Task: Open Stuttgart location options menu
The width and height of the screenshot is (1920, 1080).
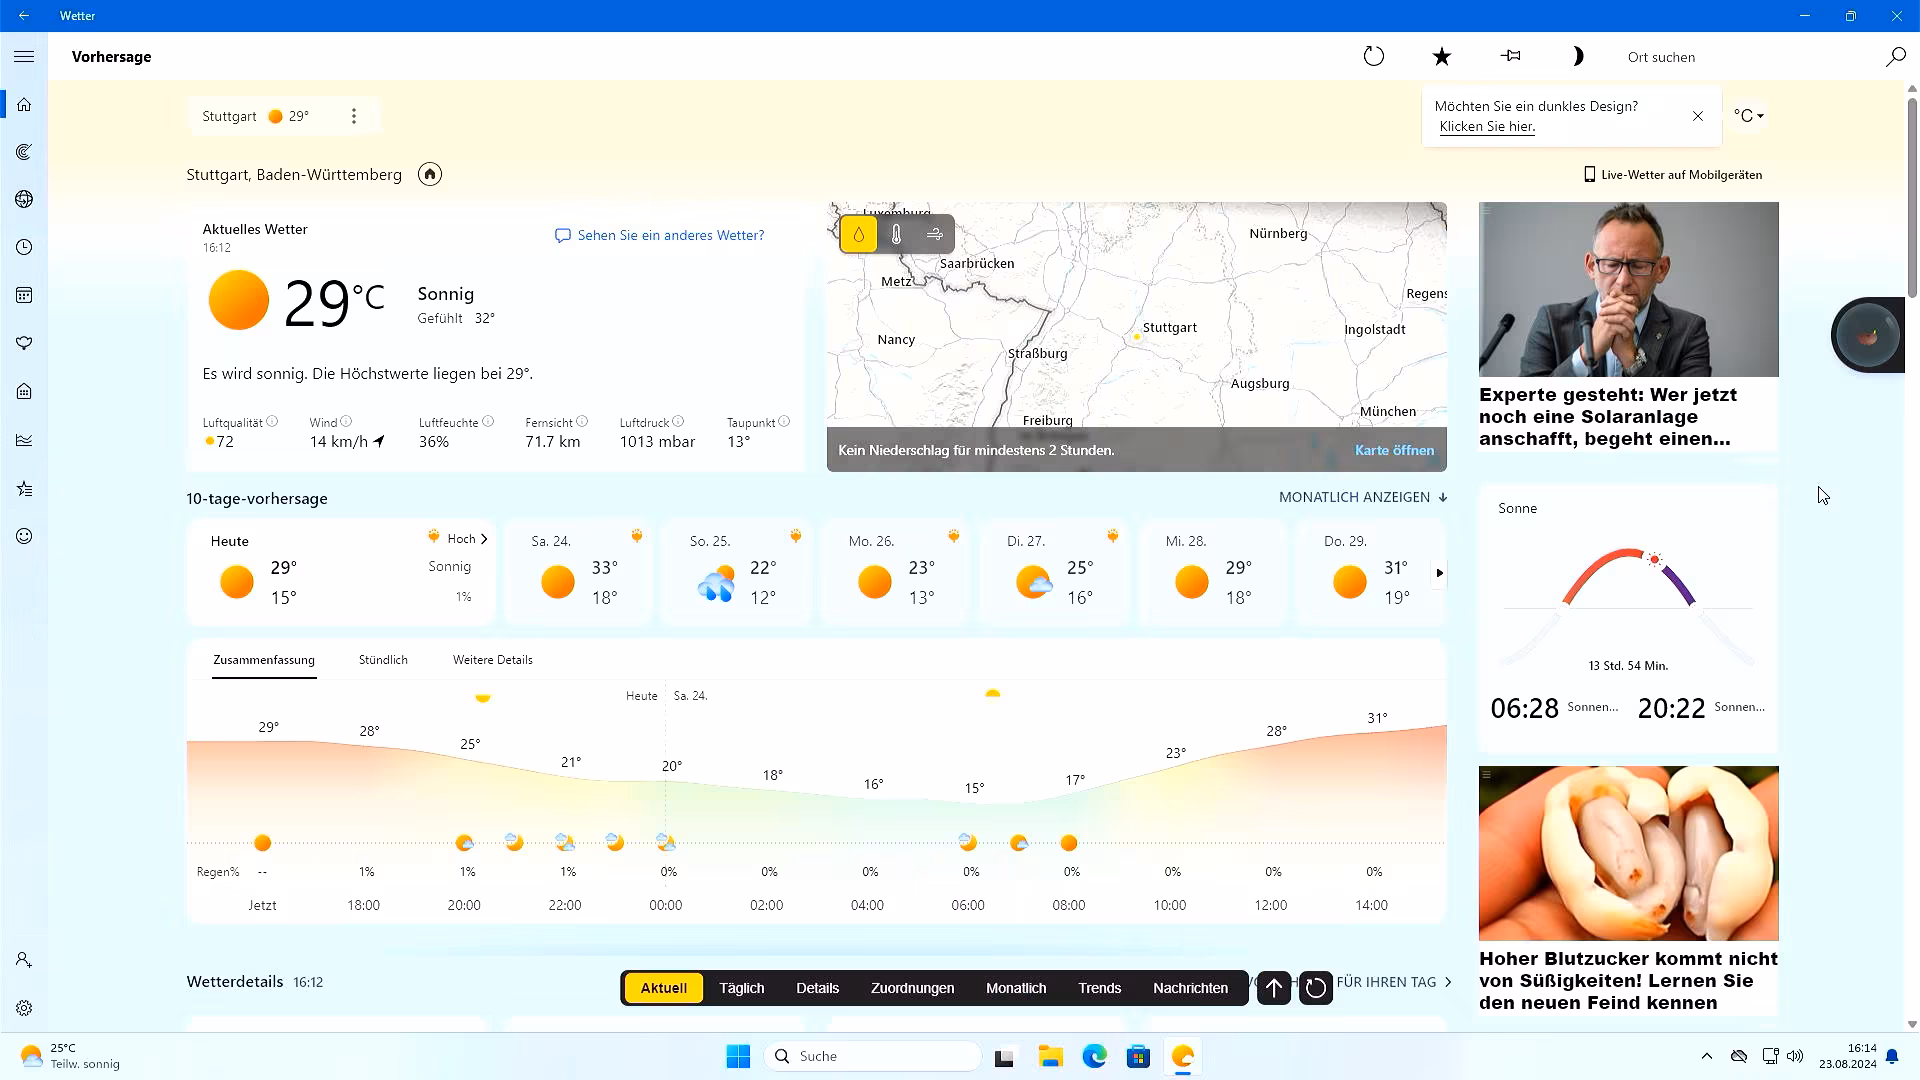Action: [x=353, y=116]
